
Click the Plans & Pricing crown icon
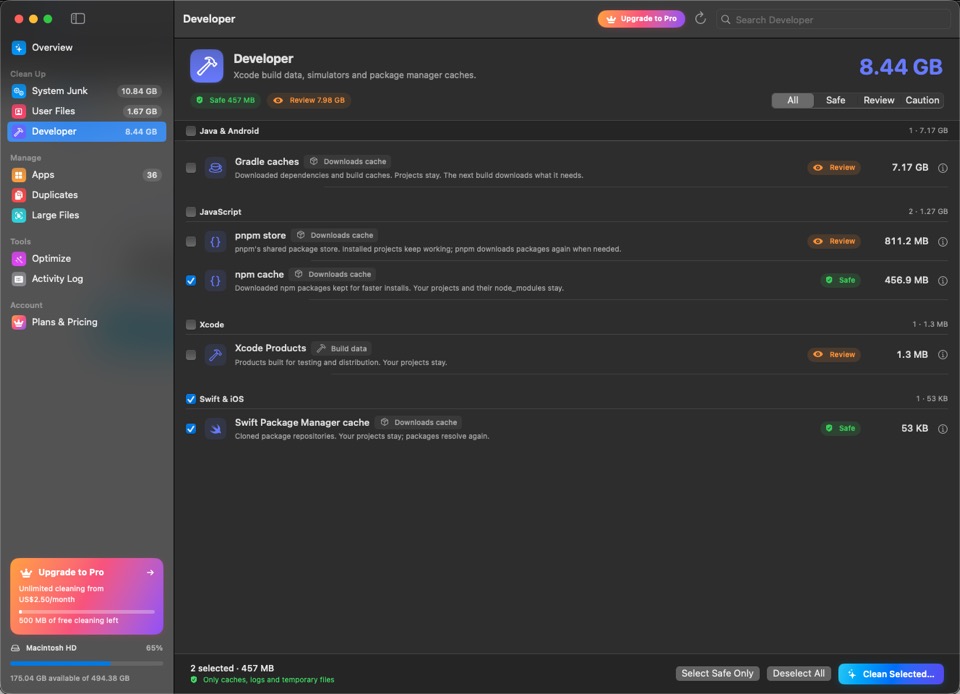point(19,323)
